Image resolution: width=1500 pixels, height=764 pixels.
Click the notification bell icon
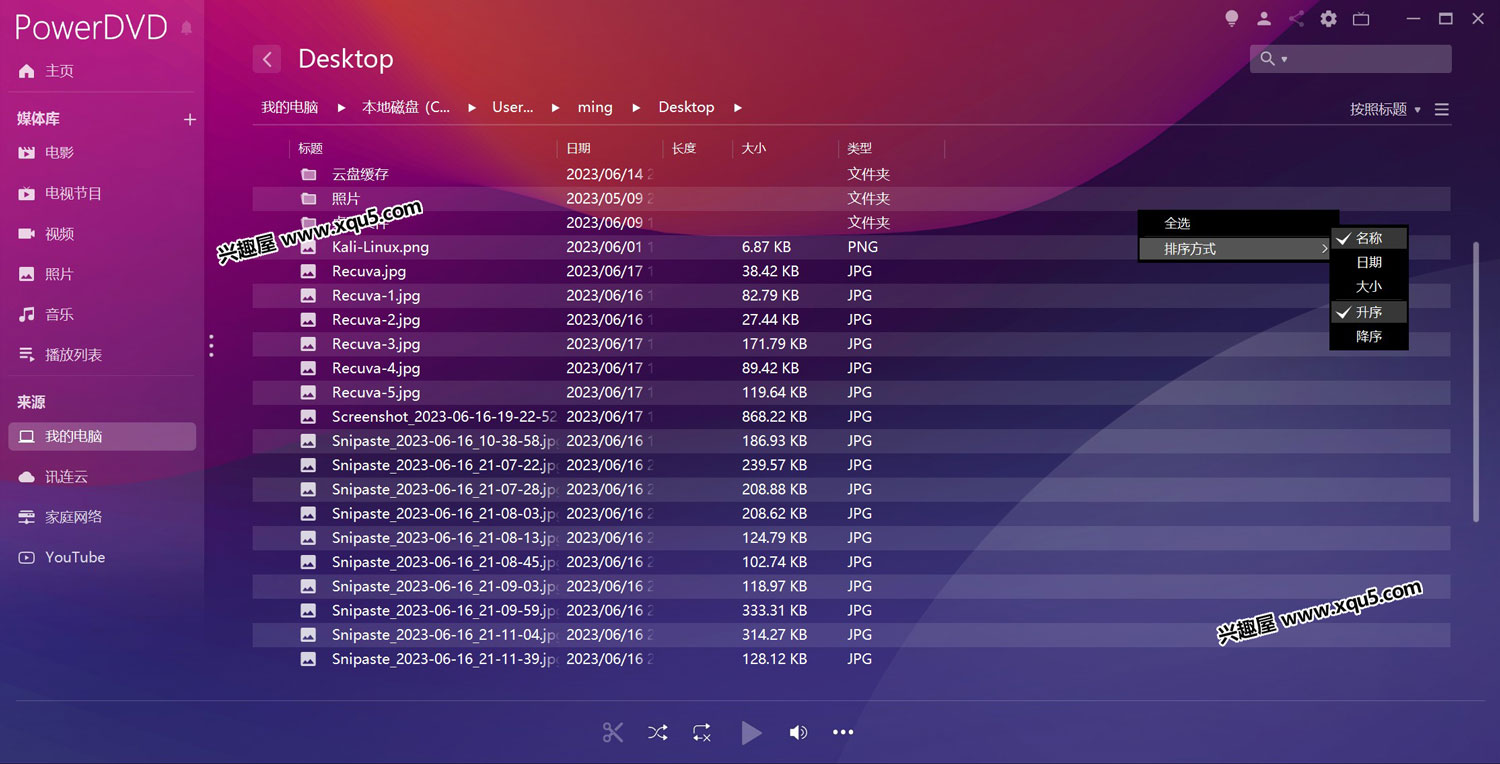pyautogui.click(x=186, y=28)
